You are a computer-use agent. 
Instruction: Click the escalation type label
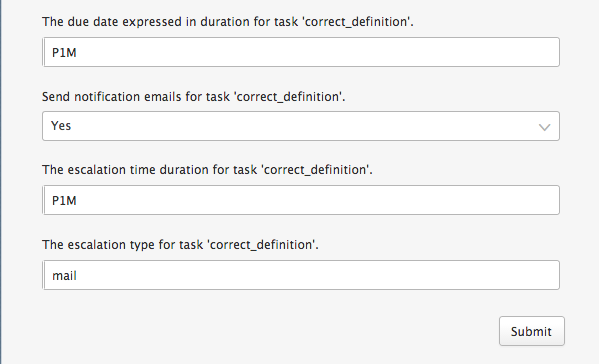click(180, 244)
